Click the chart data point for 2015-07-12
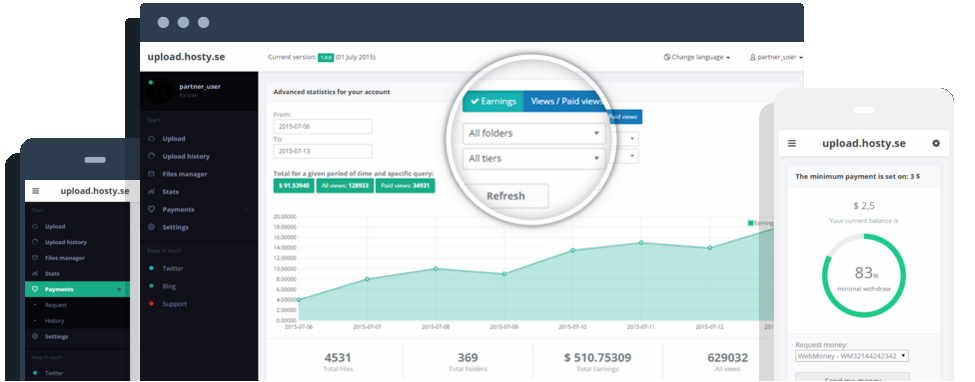The image size is (975, 382). click(x=709, y=248)
